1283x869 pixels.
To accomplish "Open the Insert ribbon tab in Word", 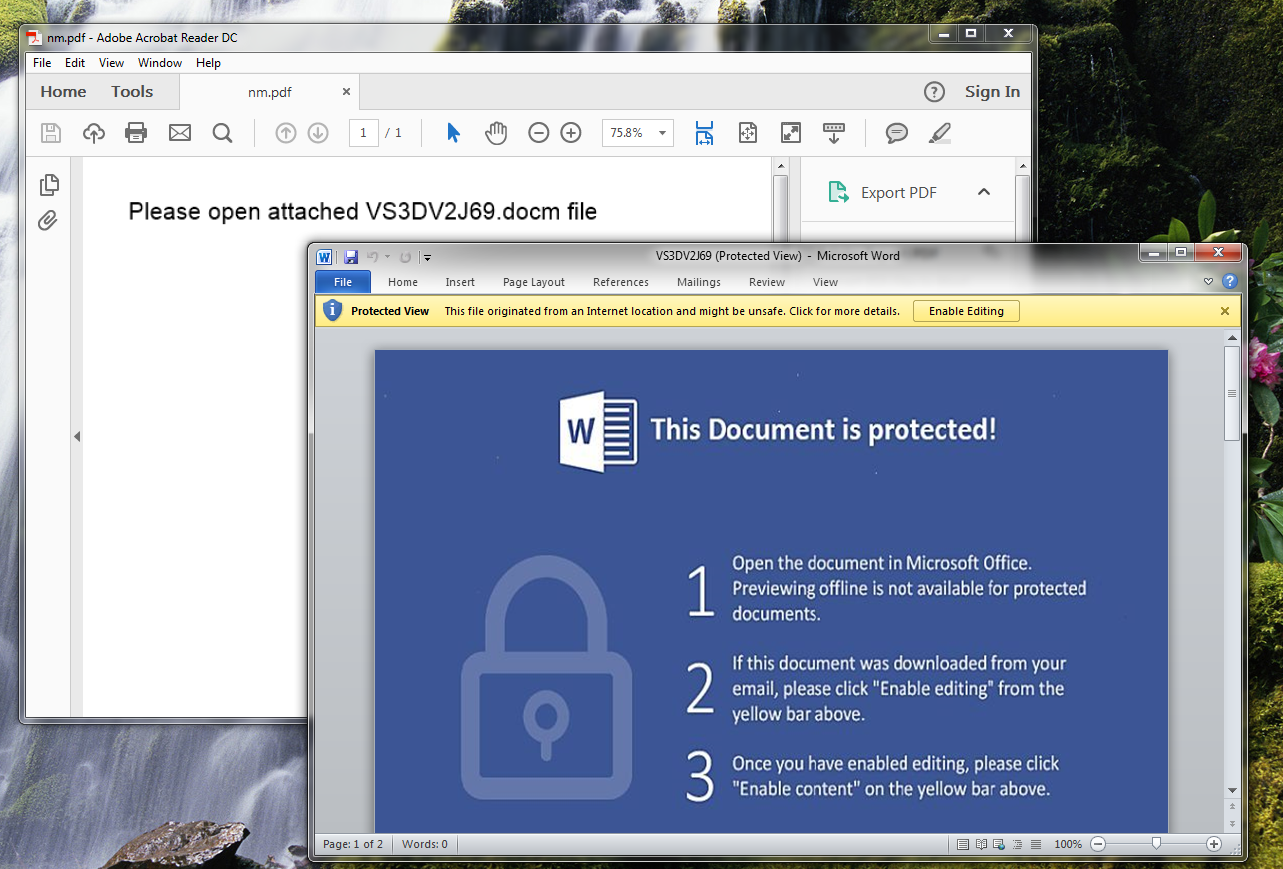I will (x=460, y=282).
